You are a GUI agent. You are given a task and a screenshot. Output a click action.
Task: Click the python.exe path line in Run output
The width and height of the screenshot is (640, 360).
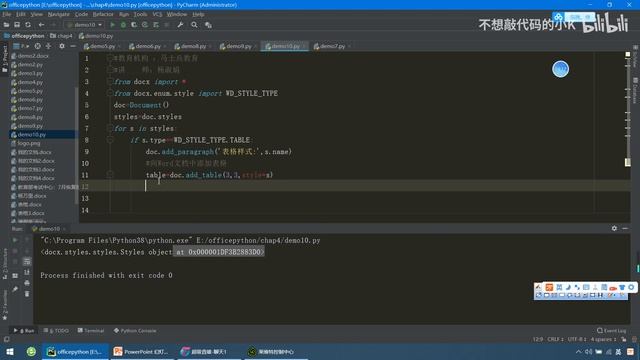coord(180,240)
